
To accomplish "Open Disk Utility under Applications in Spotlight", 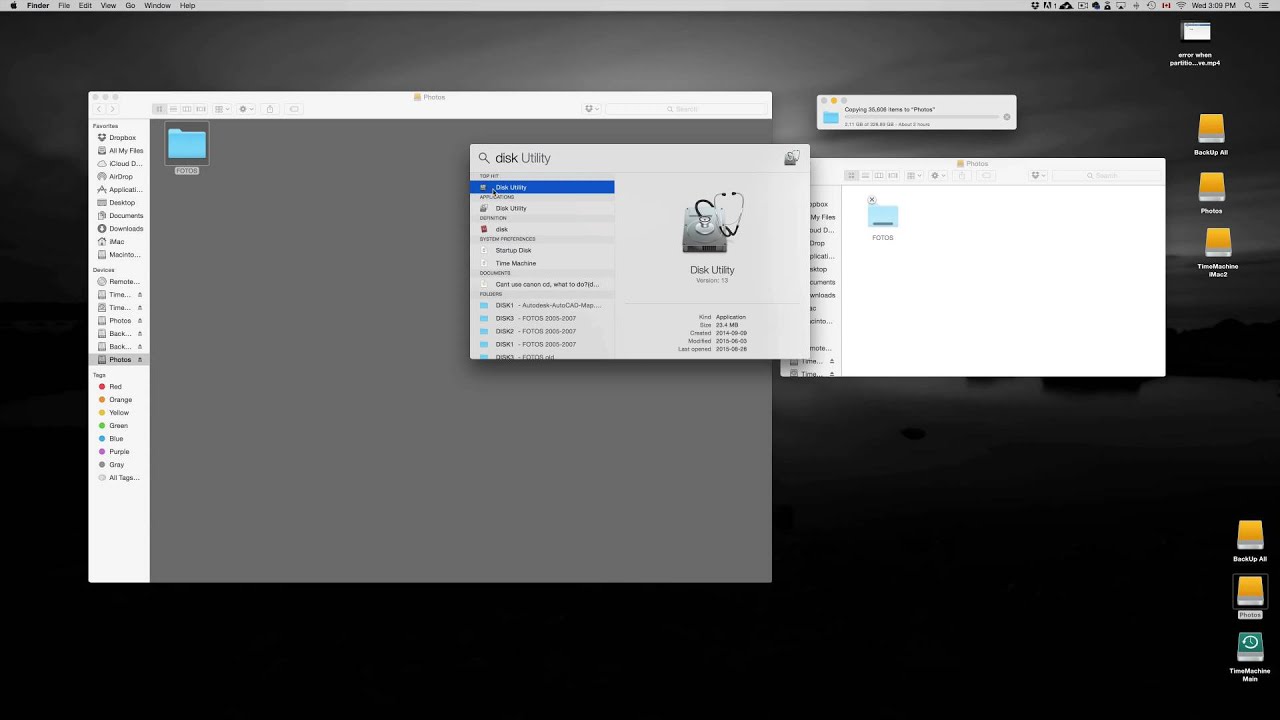I will (x=542, y=208).
